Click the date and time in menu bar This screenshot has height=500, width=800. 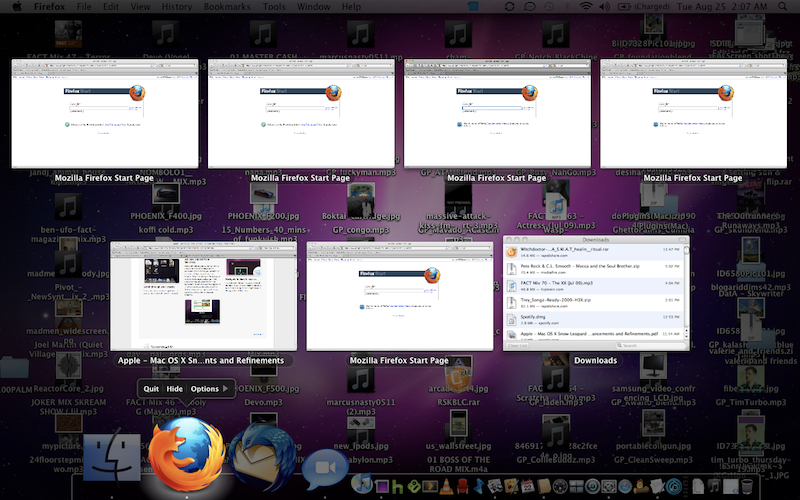[721, 7]
